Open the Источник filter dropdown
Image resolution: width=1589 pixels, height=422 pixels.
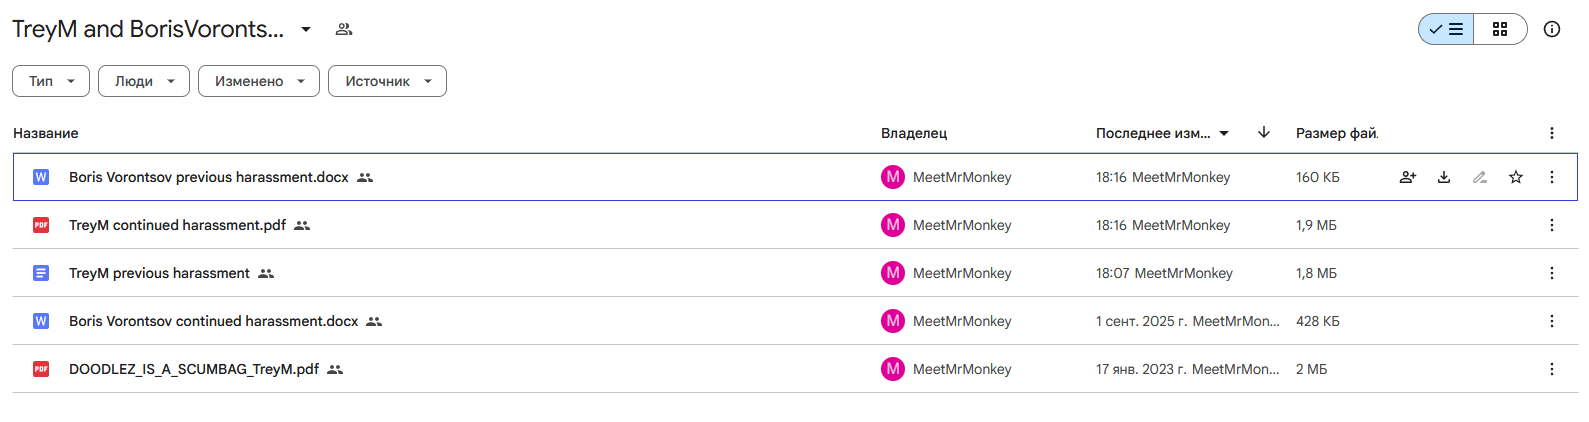[x=387, y=81]
